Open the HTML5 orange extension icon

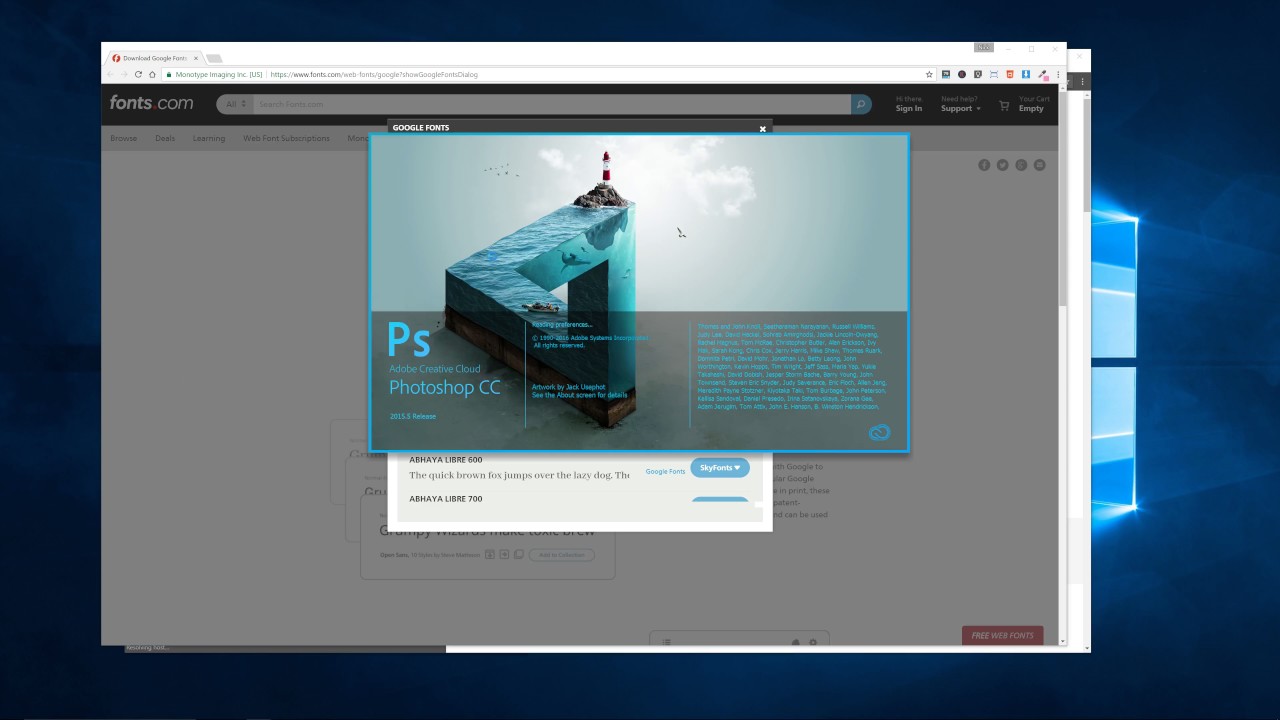tap(1010, 74)
